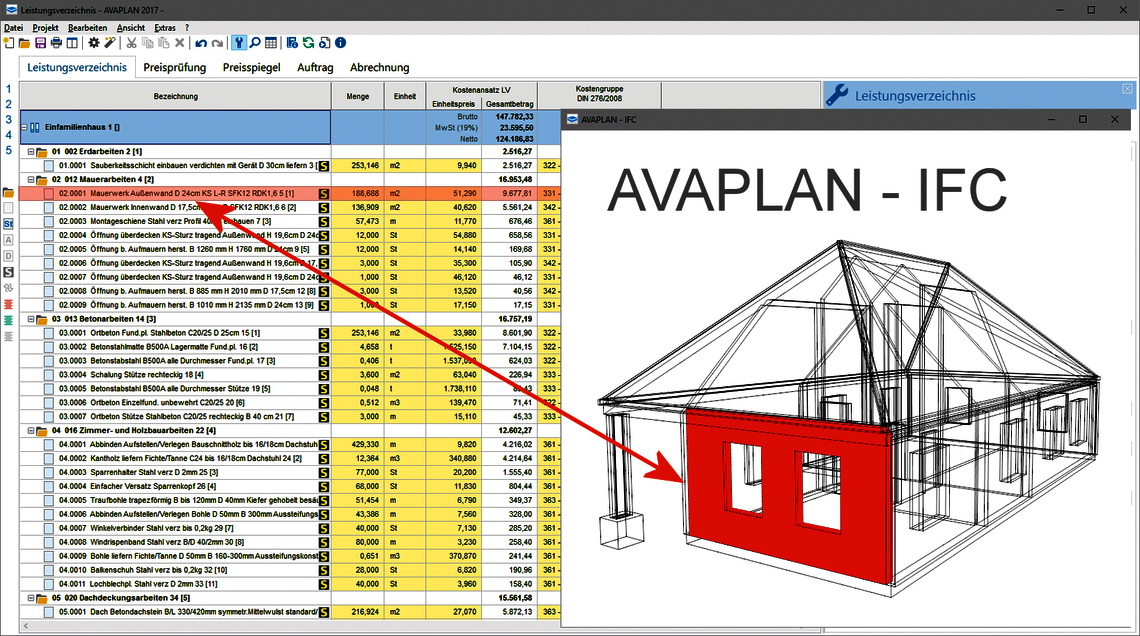The width and height of the screenshot is (1140, 636).
Task: Click the red rows icon in the left sidebar
Action: (9, 304)
